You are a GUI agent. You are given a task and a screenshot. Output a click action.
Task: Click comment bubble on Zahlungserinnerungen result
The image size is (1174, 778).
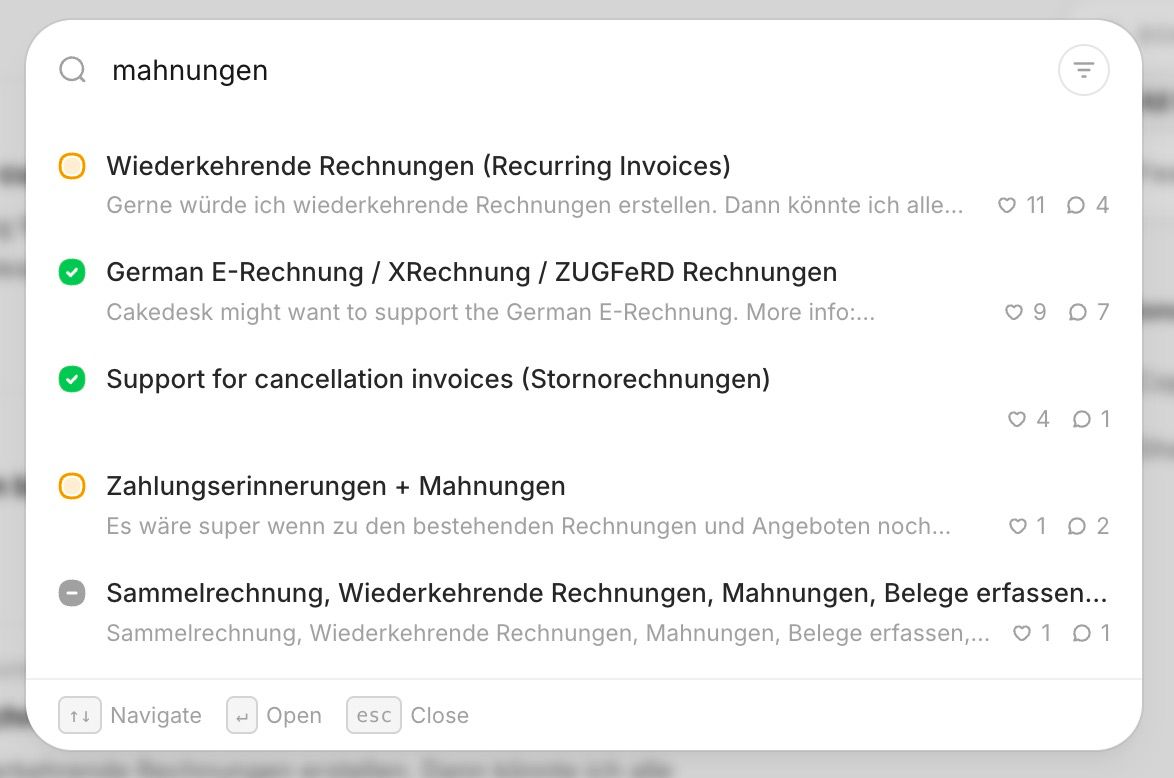click(1077, 526)
